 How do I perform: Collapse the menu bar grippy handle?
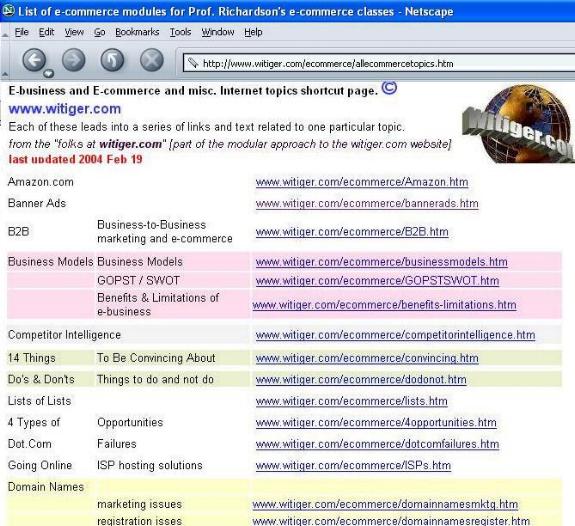(4, 34)
